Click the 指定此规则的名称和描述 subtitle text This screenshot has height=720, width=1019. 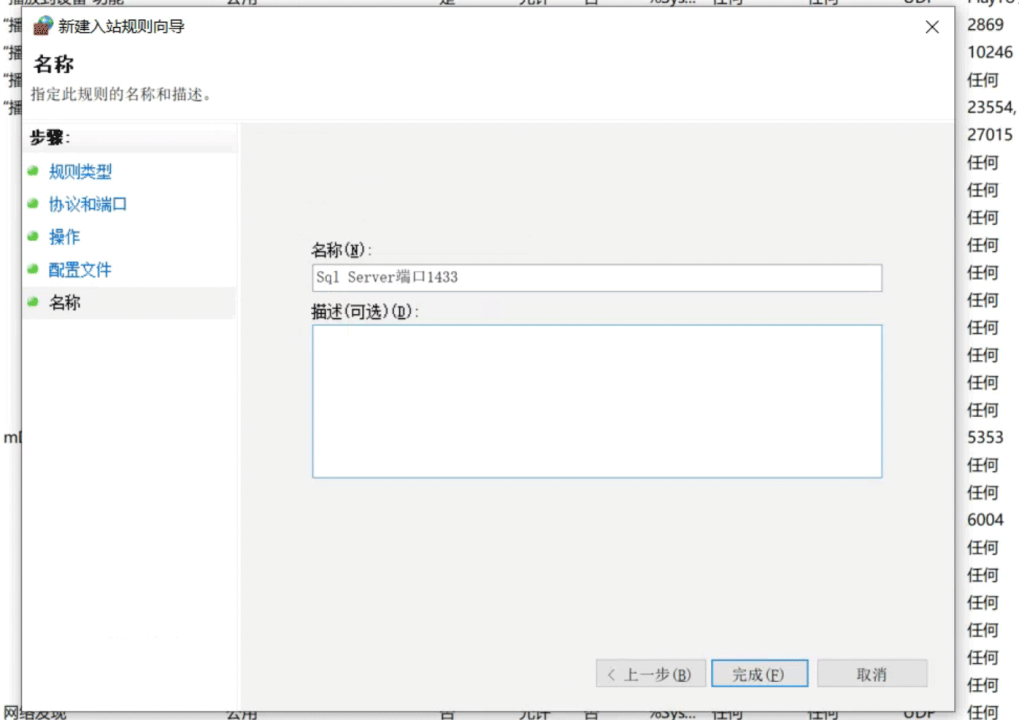point(121,94)
